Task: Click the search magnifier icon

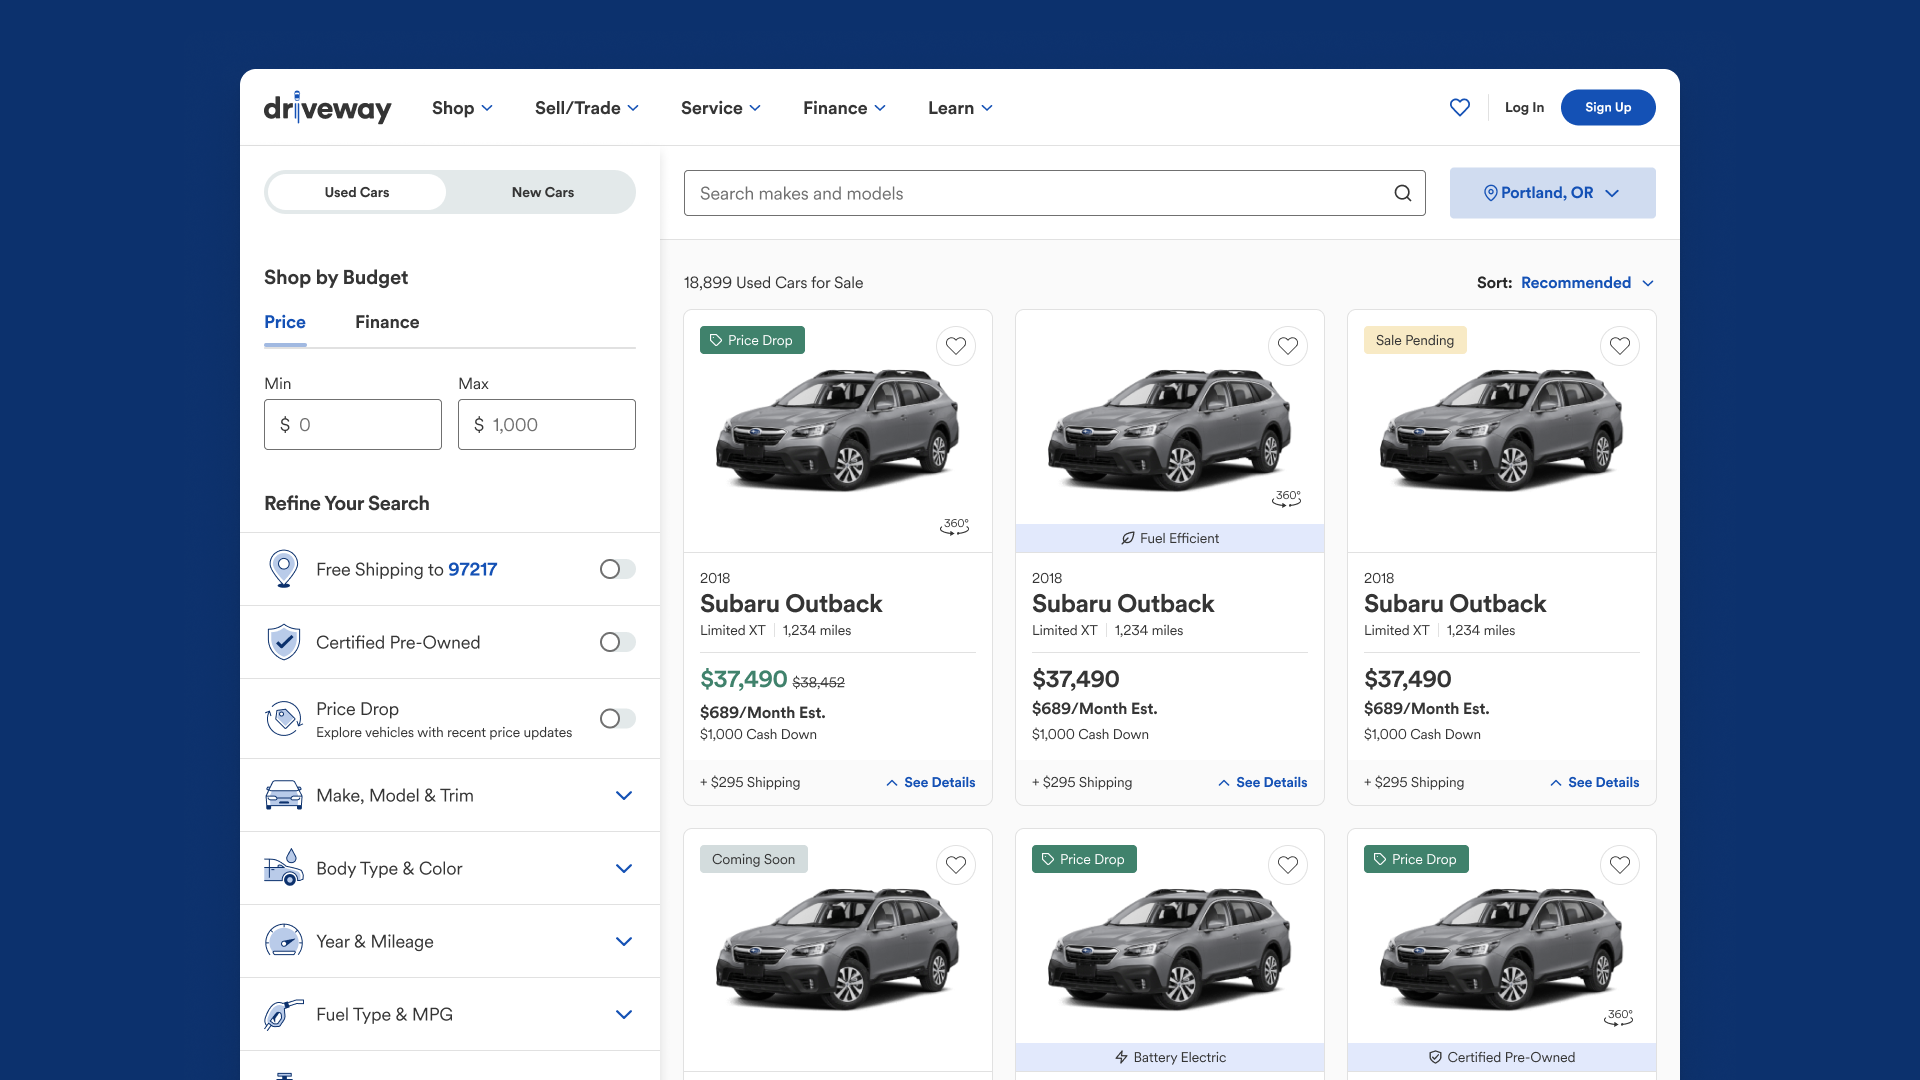Action: tap(1403, 193)
